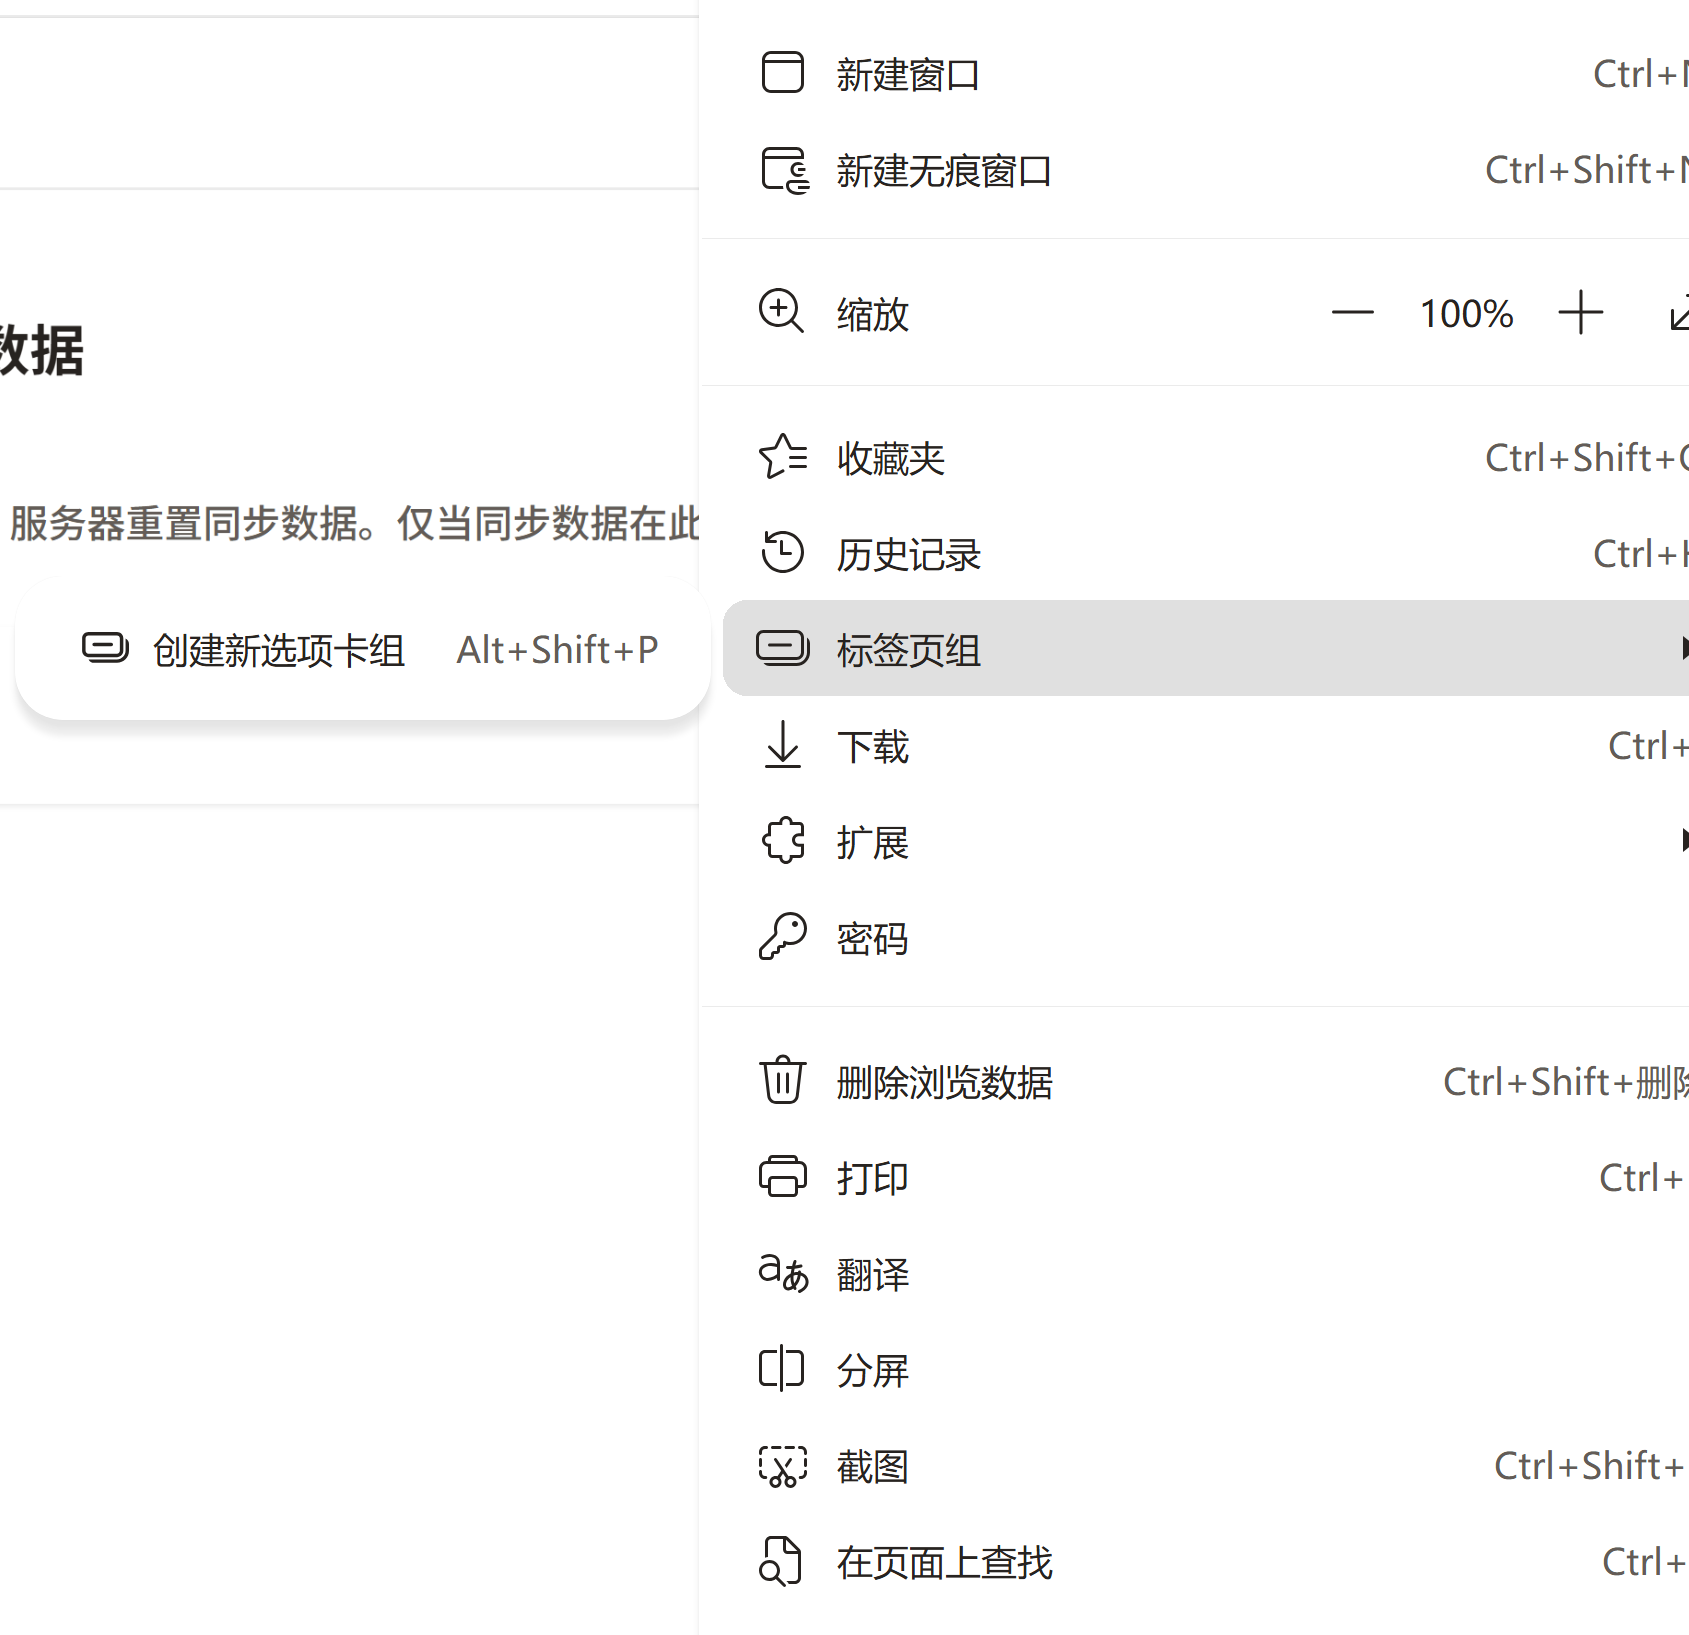Select 新建窗口 menu entry
The height and width of the screenshot is (1635, 1689).
tap(1205, 74)
